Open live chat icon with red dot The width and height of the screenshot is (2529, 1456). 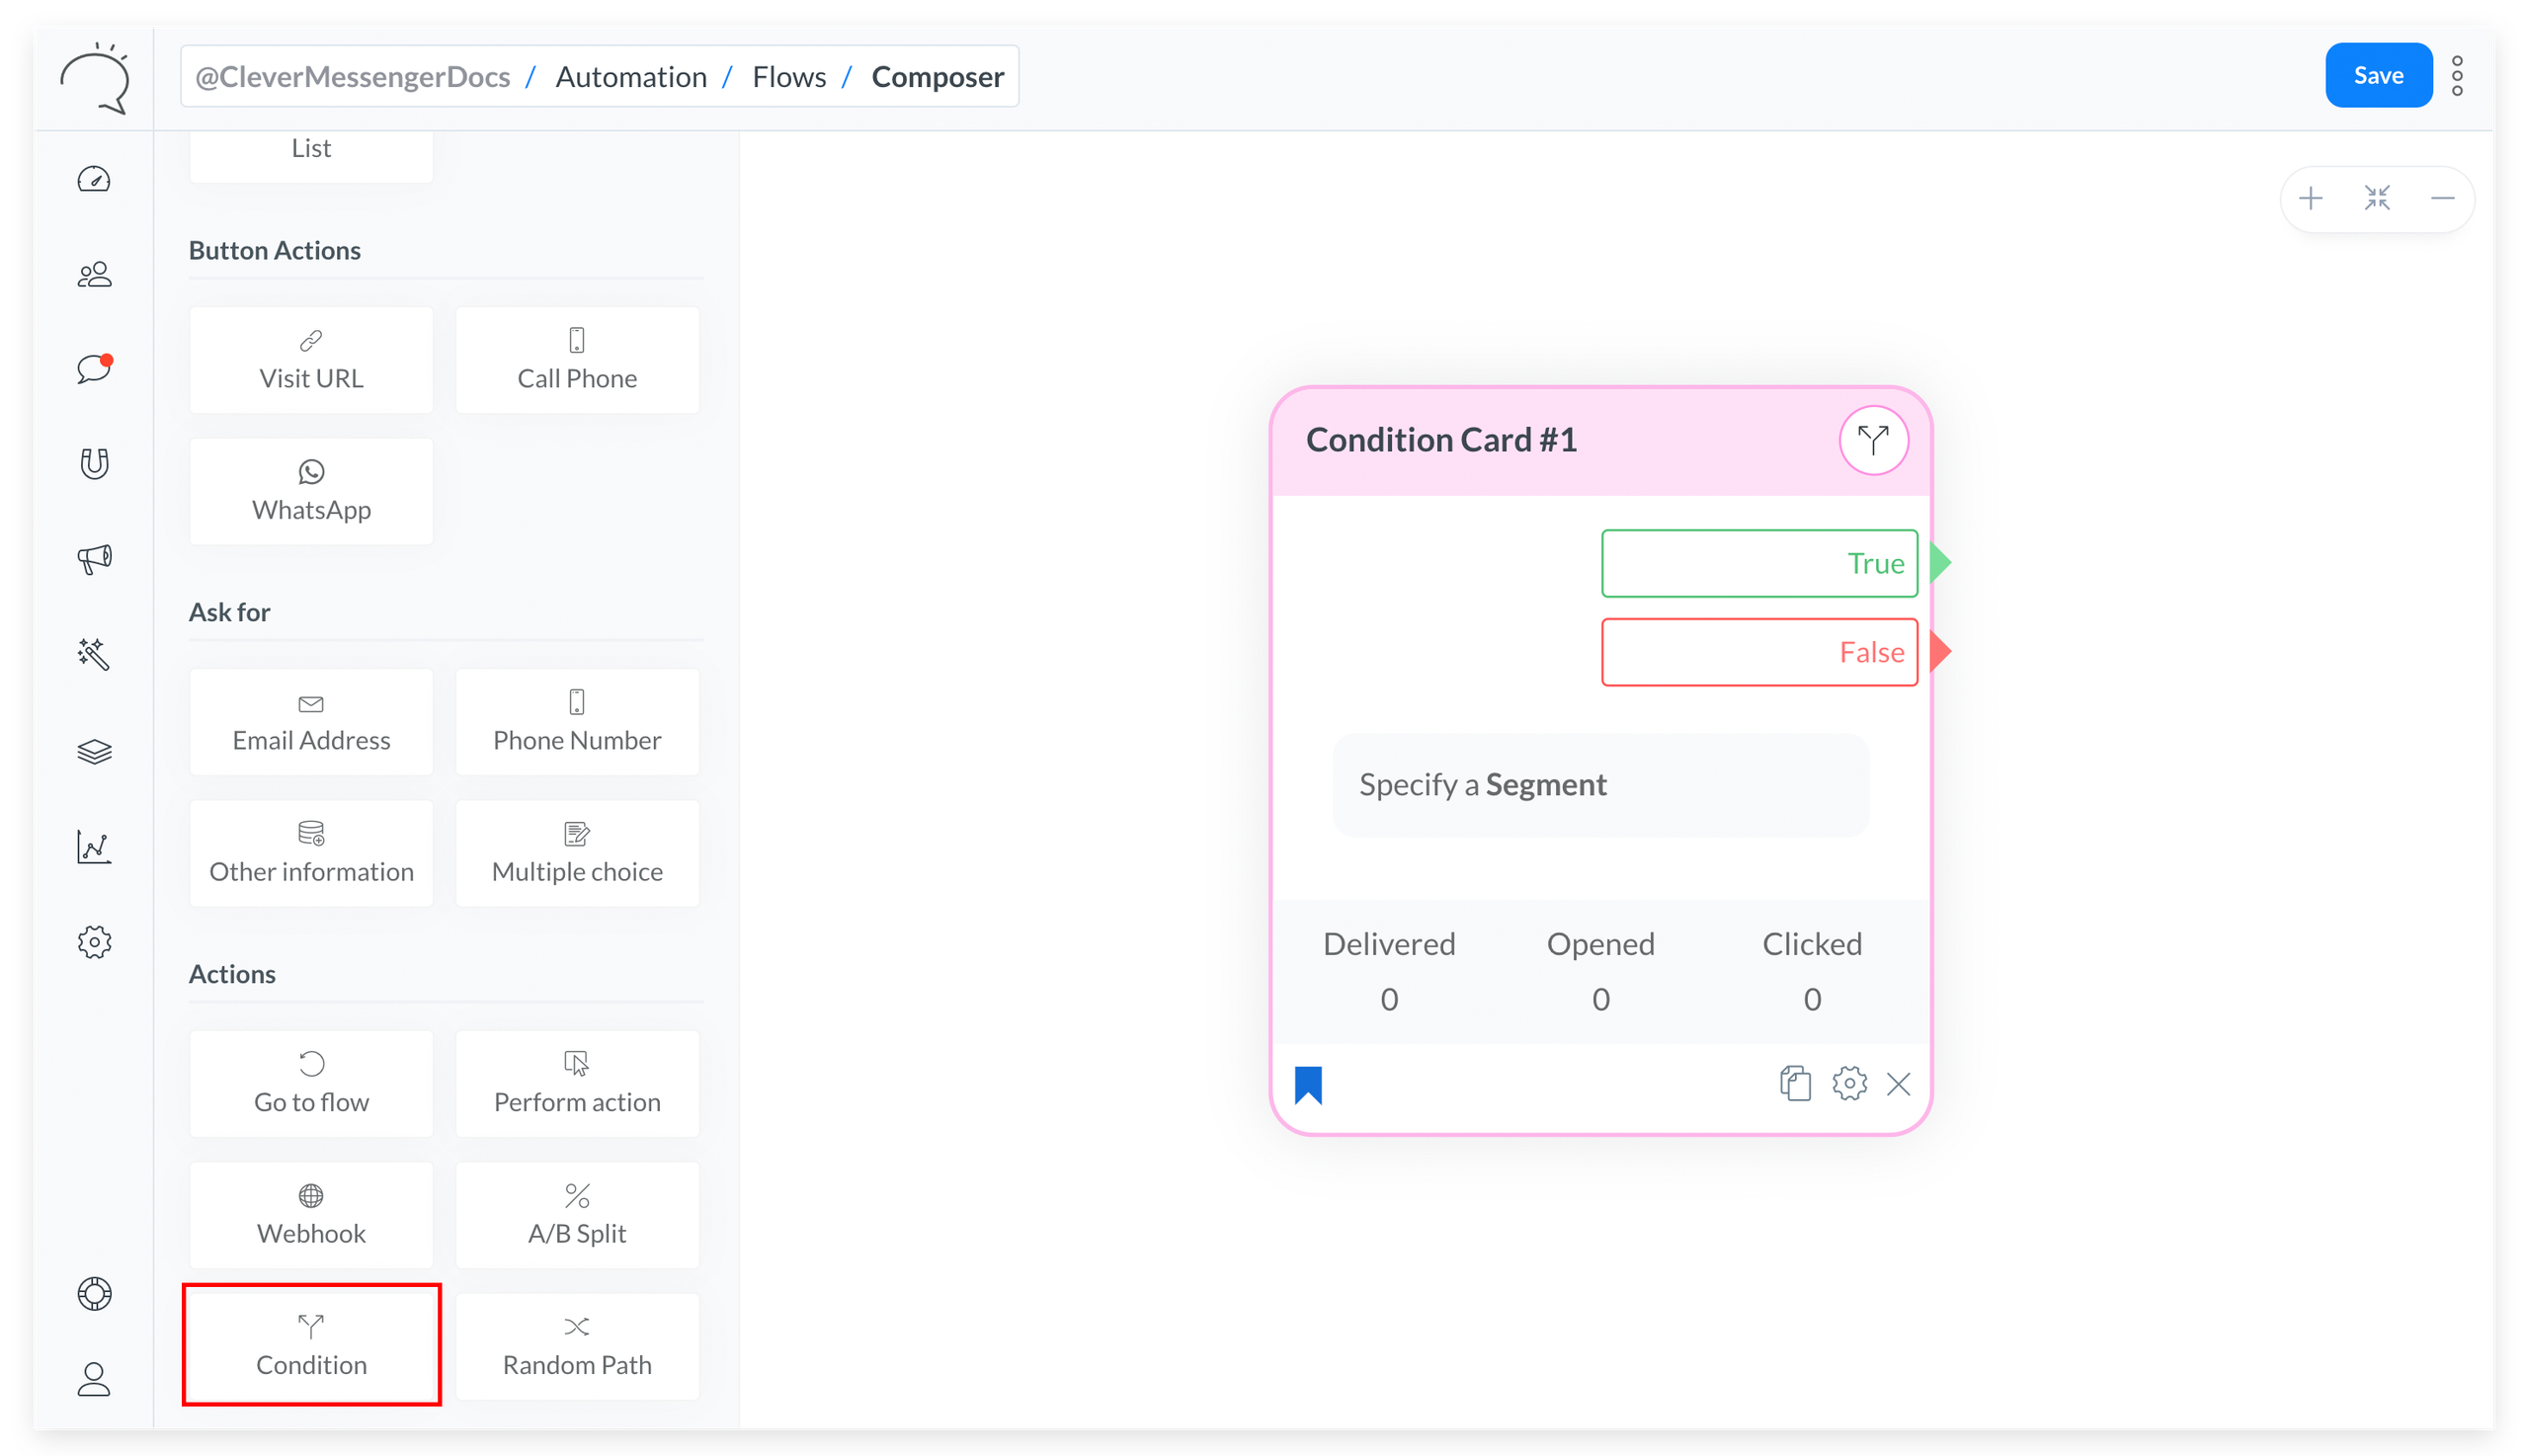click(94, 369)
